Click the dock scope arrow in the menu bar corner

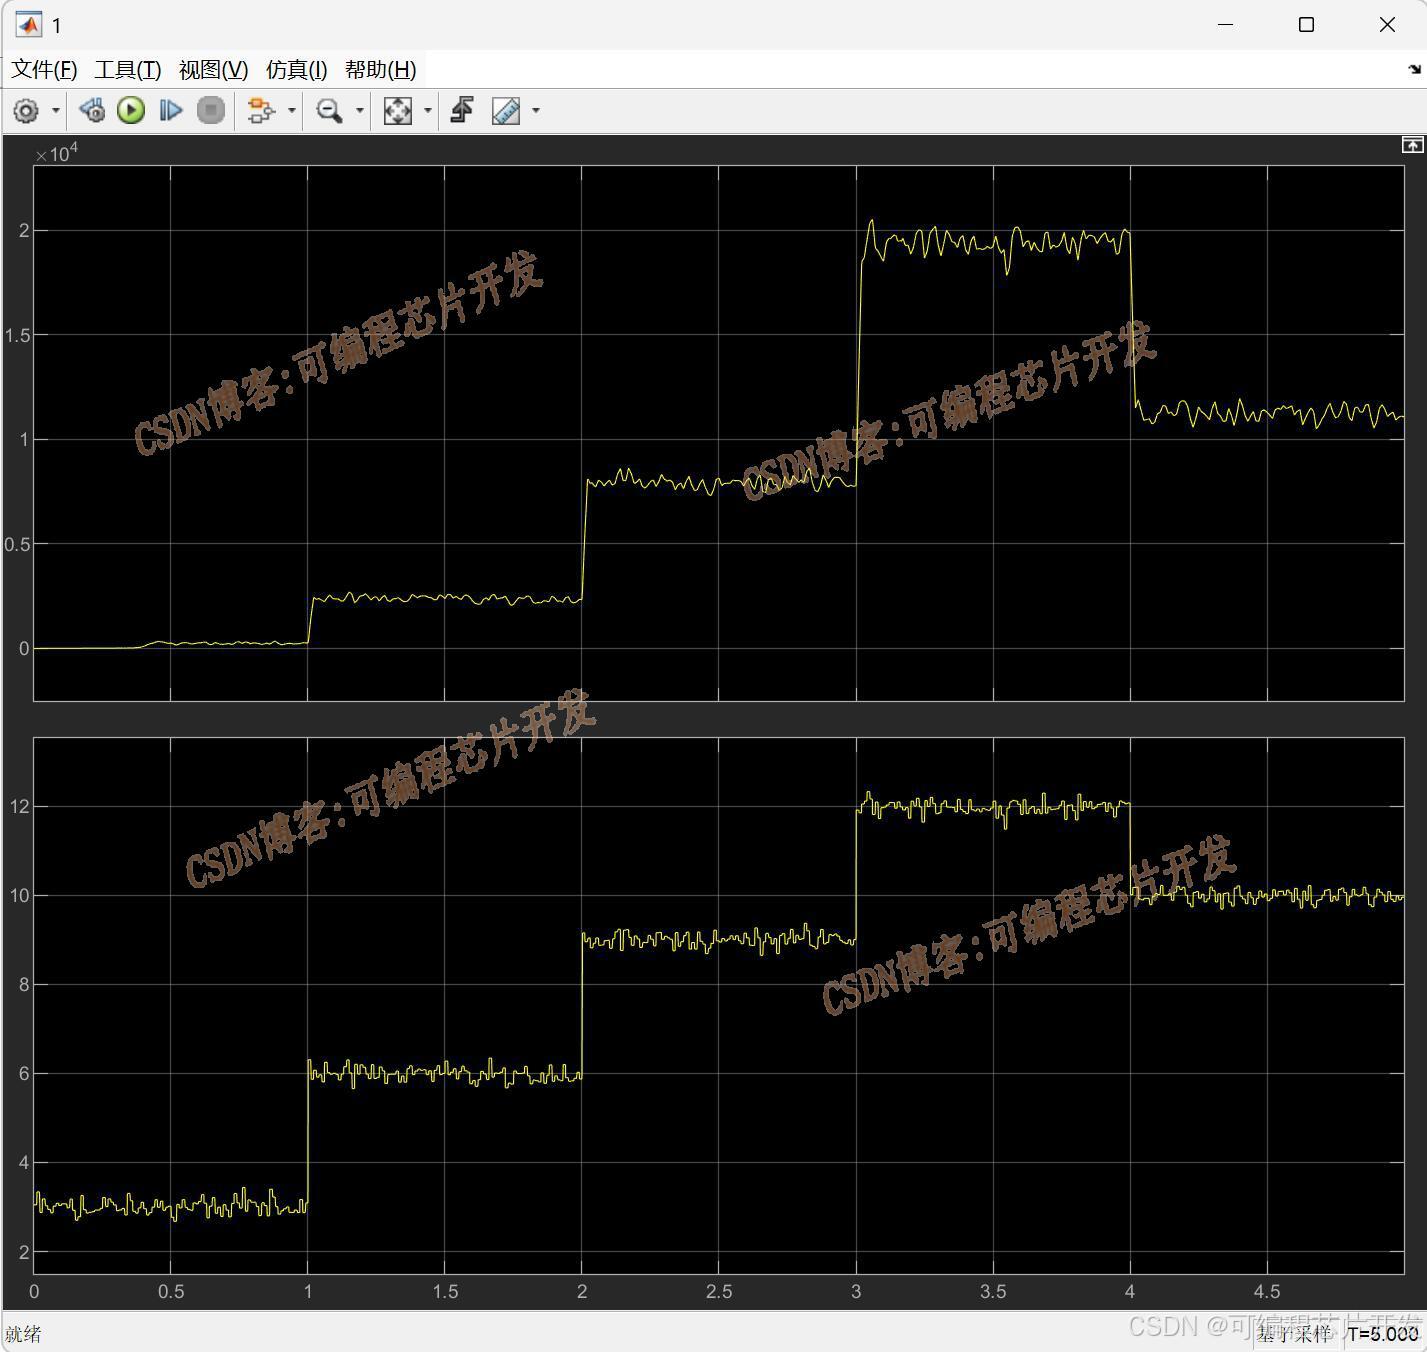(1413, 69)
